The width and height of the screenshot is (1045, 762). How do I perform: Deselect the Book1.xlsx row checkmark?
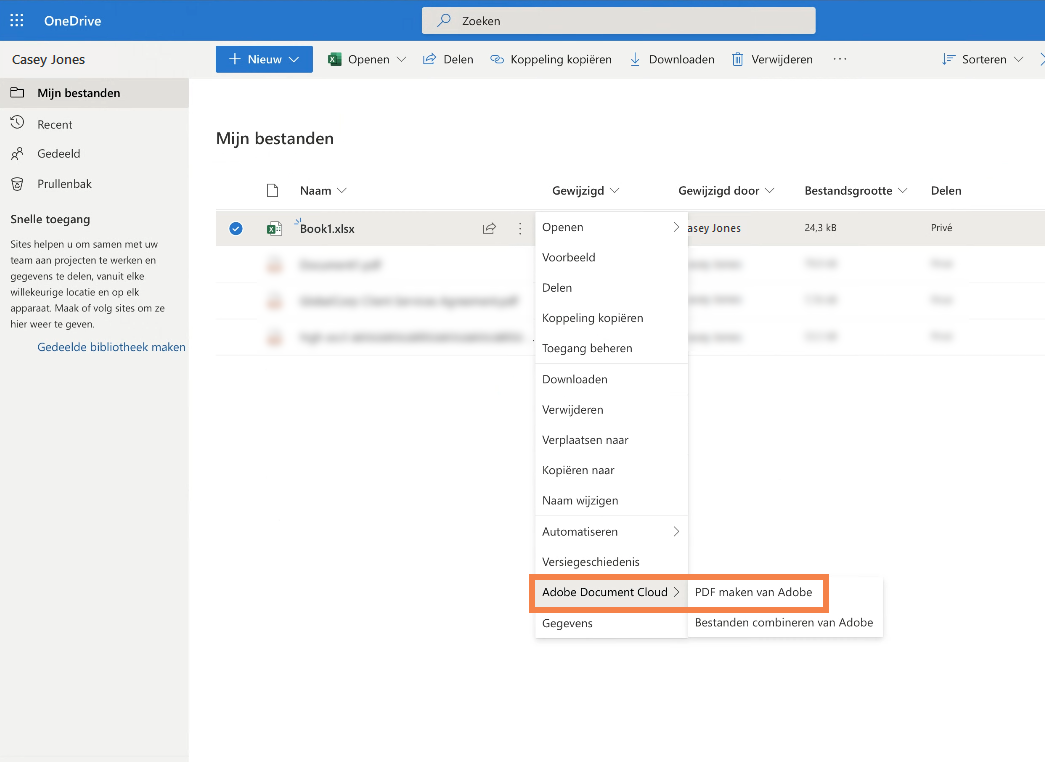click(236, 229)
